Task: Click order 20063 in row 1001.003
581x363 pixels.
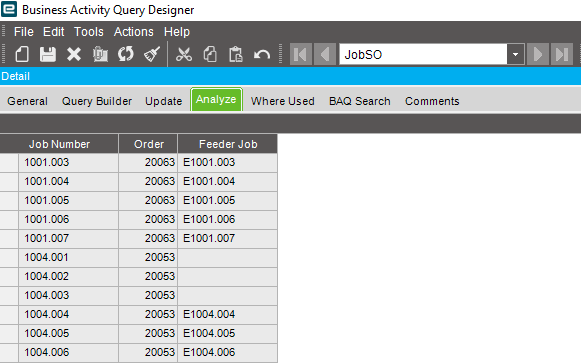Action: (x=148, y=163)
